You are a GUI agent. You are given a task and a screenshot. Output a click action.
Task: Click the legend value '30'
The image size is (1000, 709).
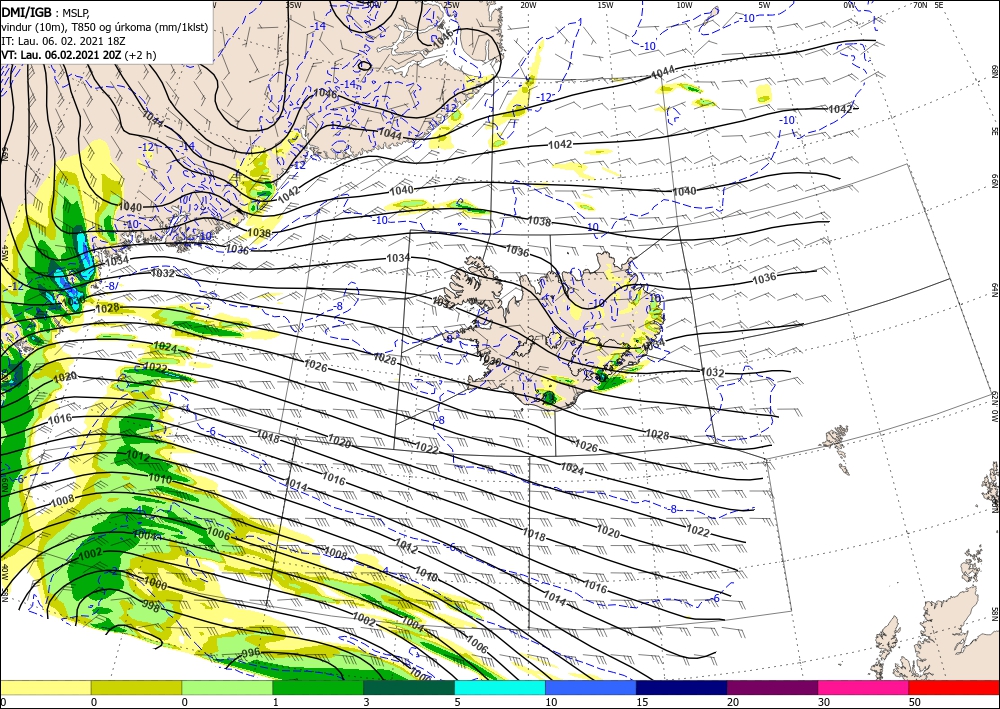pos(824,702)
